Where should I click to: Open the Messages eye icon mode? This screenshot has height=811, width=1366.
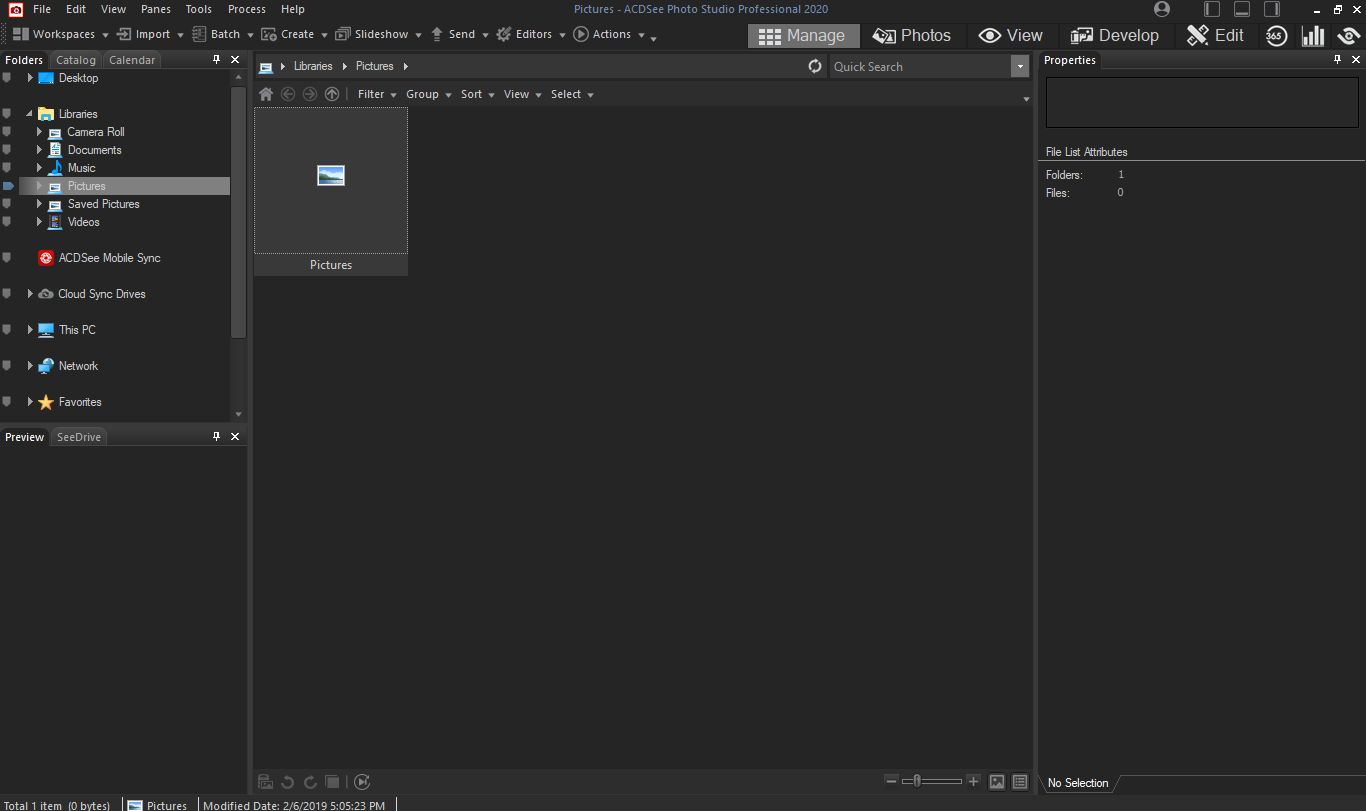click(x=1348, y=35)
